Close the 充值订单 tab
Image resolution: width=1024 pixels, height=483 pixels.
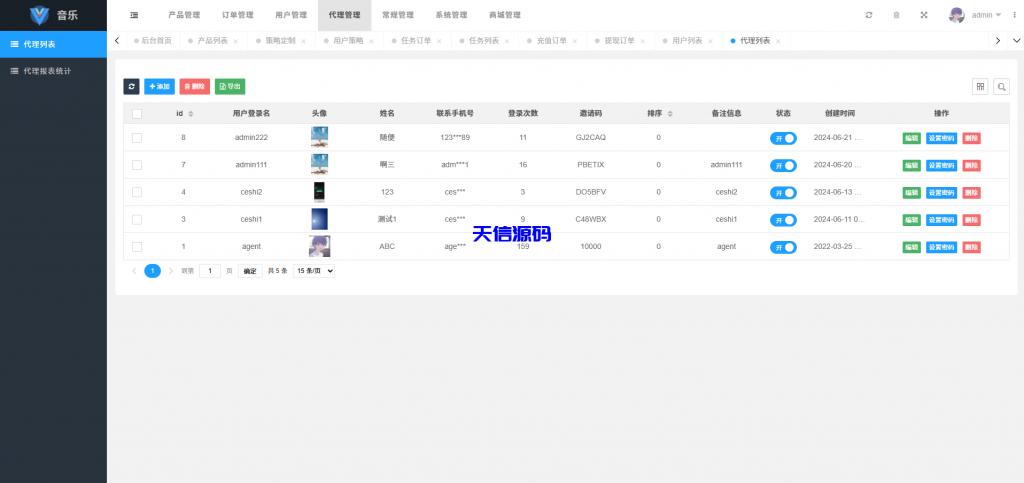575,41
